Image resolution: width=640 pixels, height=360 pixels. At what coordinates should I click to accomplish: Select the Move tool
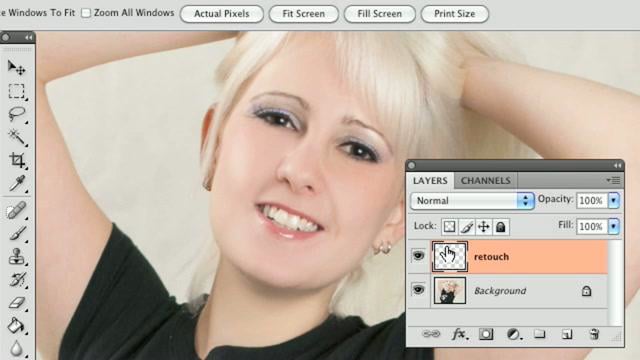(x=16, y=67)
